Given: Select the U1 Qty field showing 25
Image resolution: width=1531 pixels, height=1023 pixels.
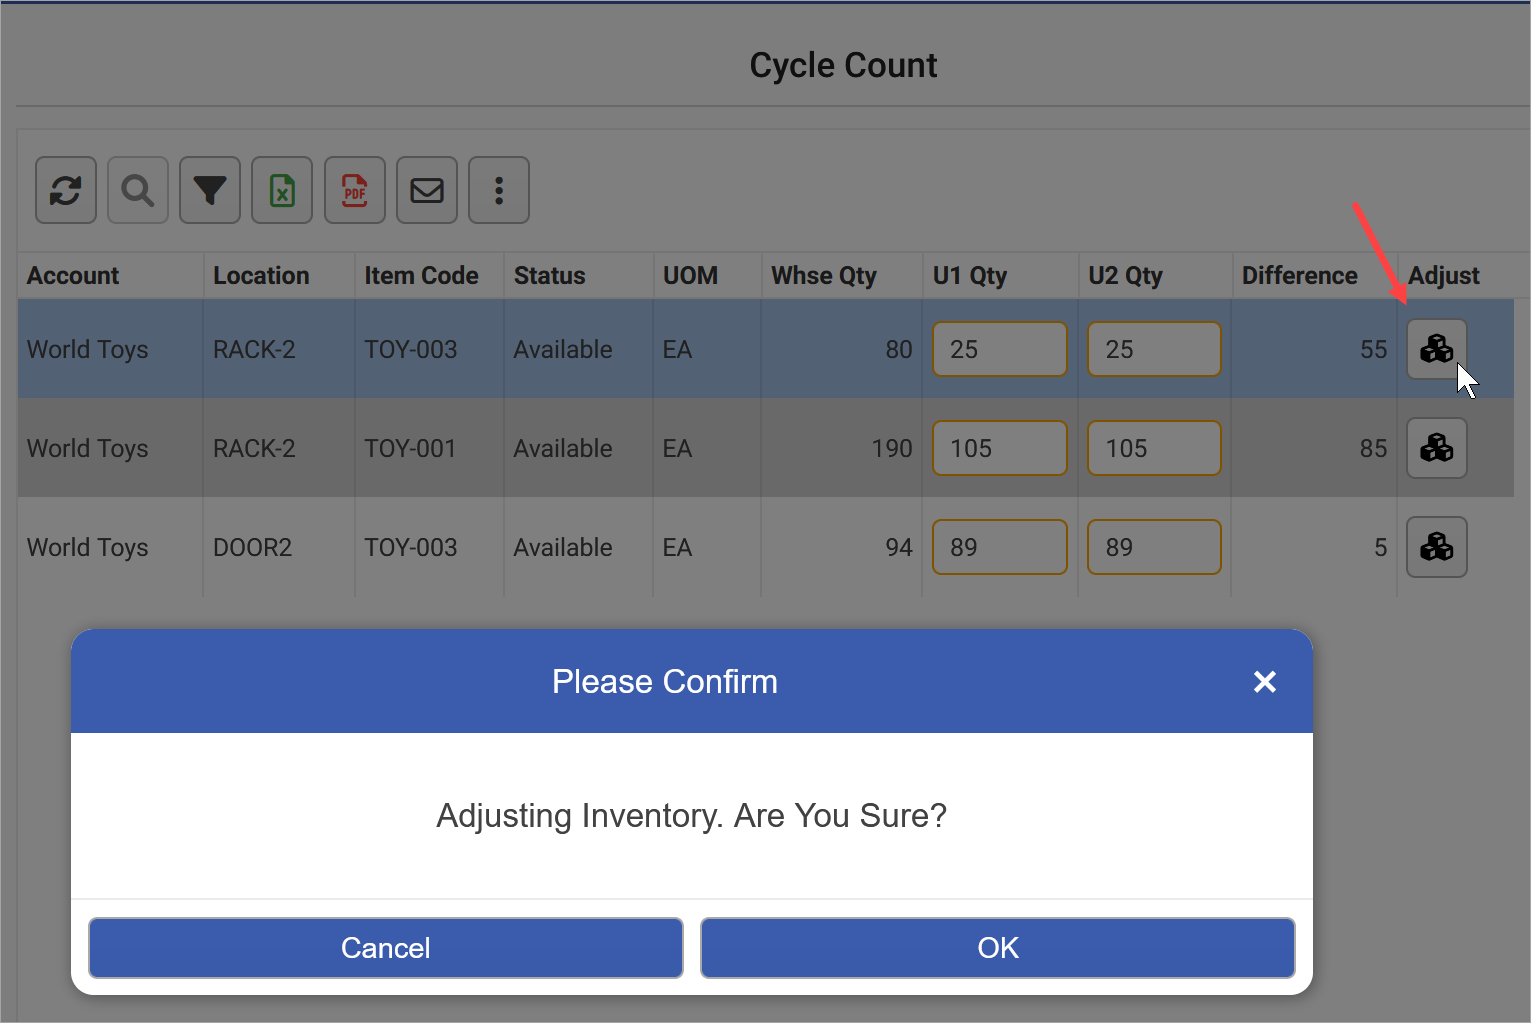Looking at the screenshot, I should click(x=999, y=349).
